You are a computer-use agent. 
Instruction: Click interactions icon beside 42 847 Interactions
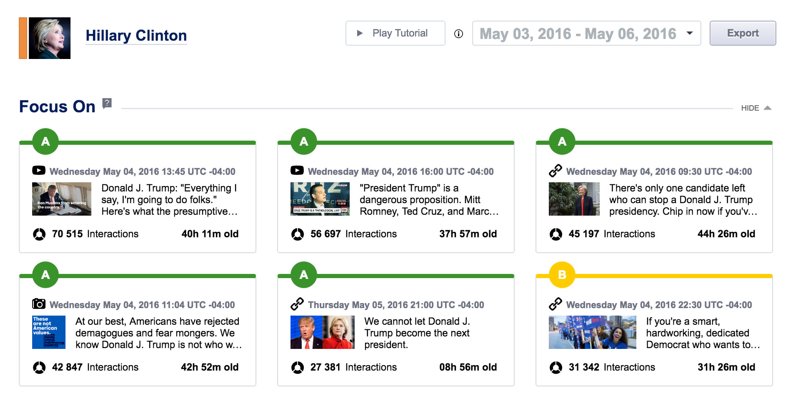click(39, 367)
